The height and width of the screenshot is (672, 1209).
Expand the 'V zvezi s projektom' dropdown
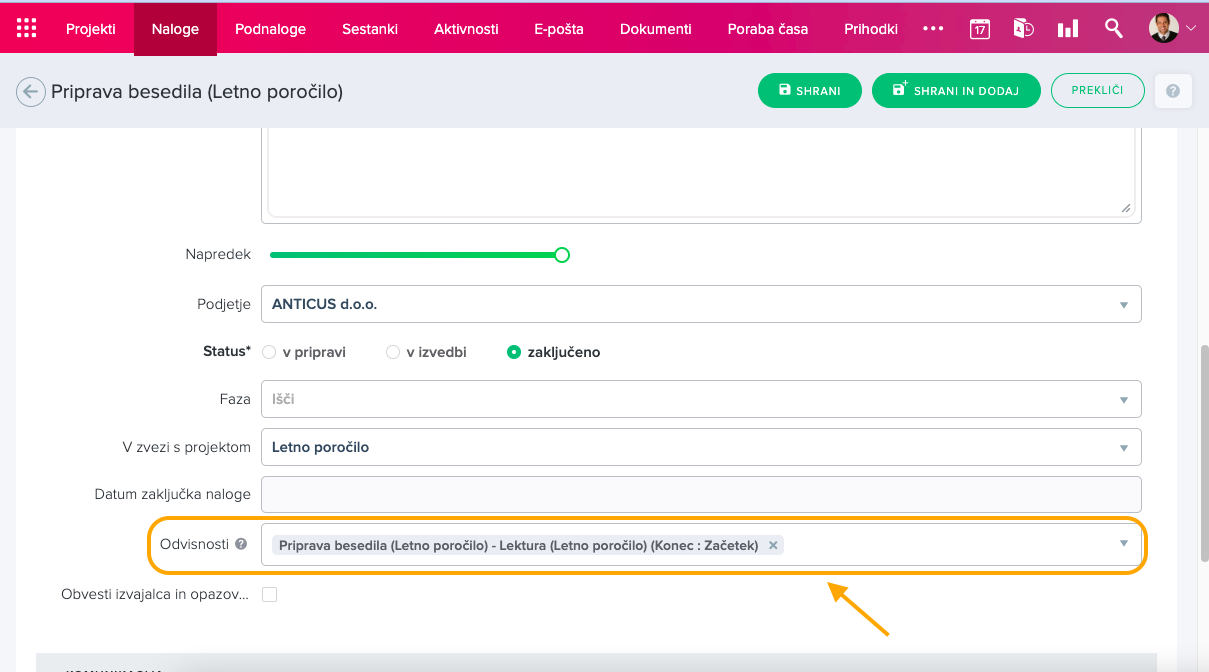pos(1123,448)
